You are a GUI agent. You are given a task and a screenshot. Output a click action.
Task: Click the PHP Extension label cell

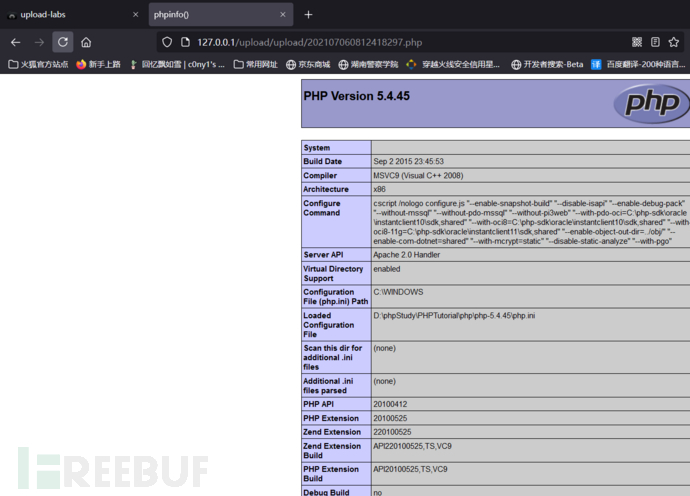(x=336, y=419)
